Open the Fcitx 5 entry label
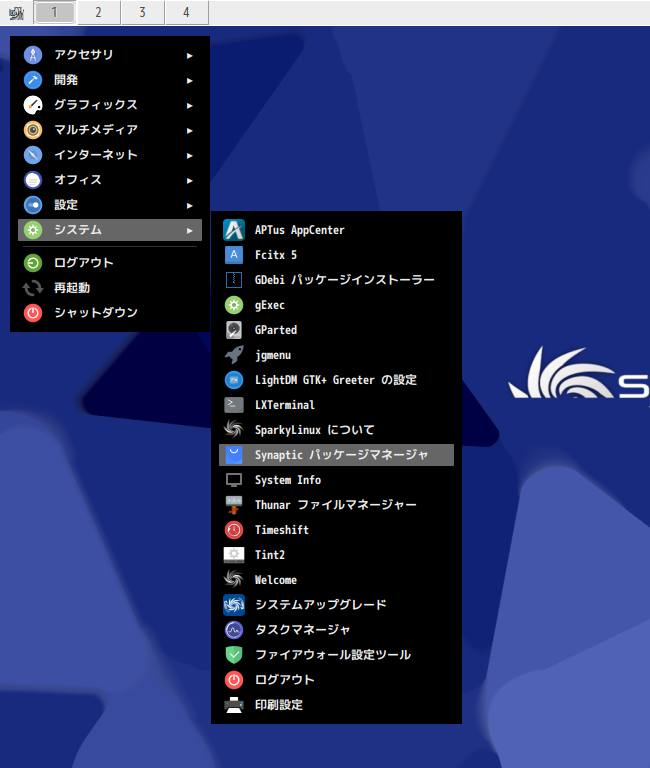Image resolution: width=650 pixels, height=768 pixels. click(276, 255)
